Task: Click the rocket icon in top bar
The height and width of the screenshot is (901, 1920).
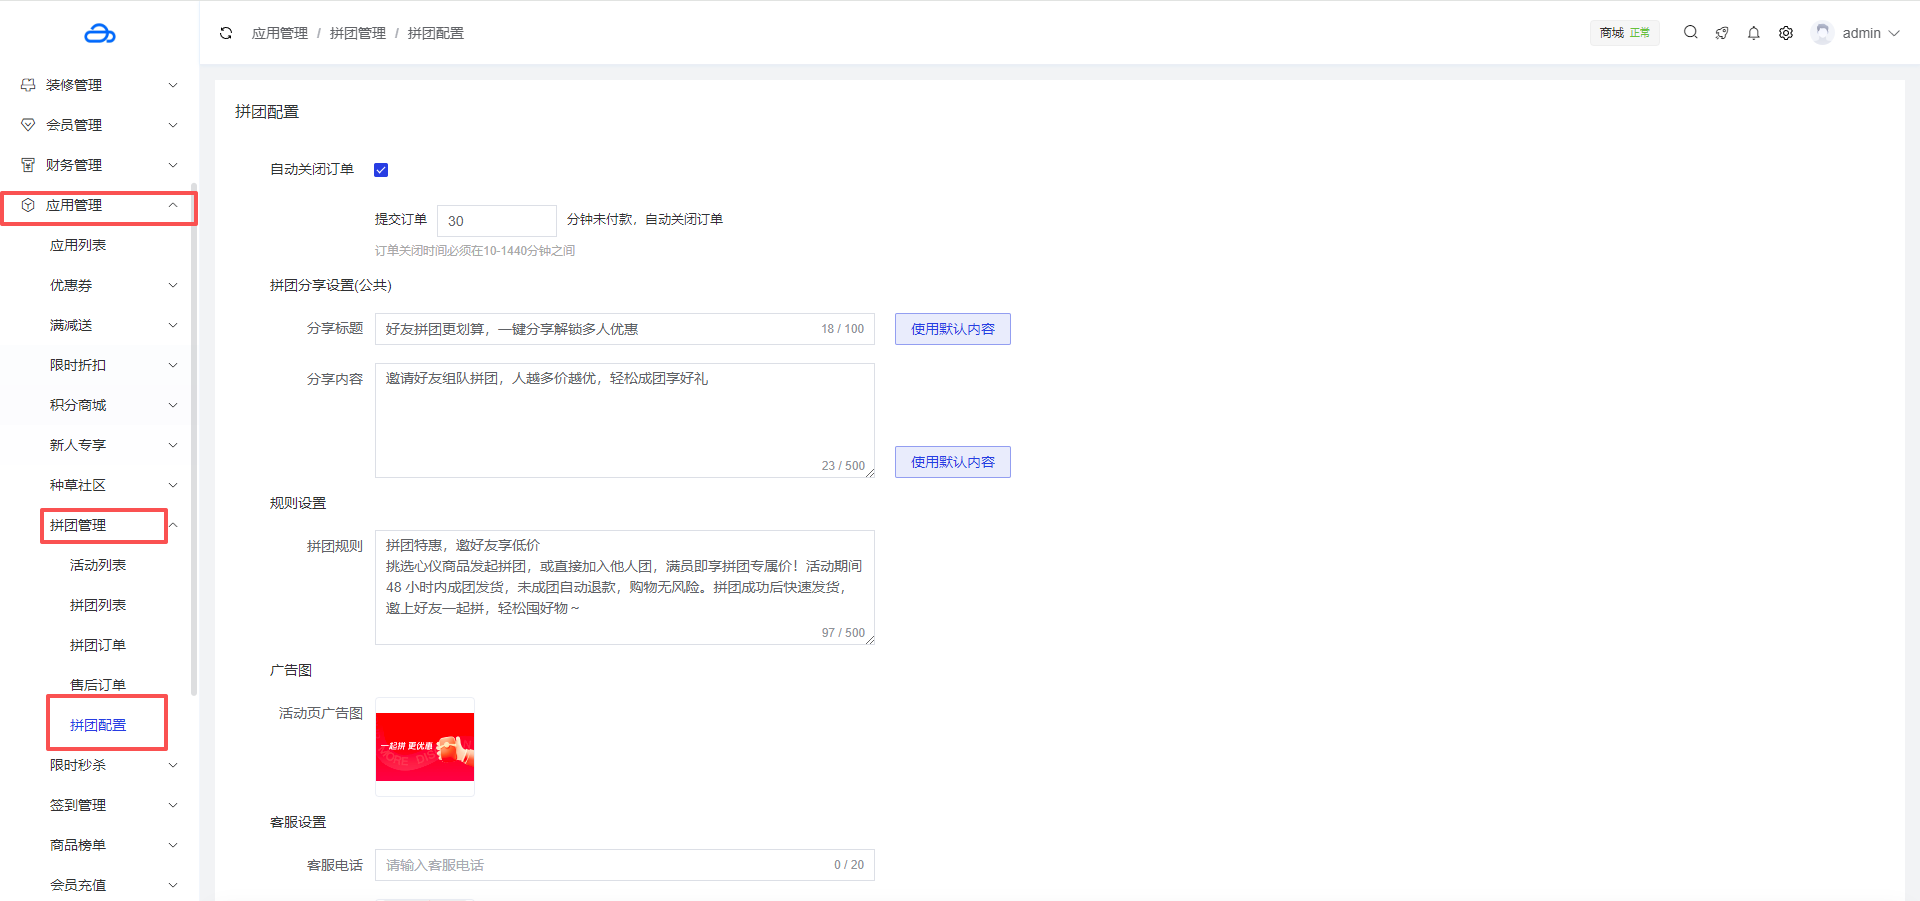Action: [x=1722, y=33]
